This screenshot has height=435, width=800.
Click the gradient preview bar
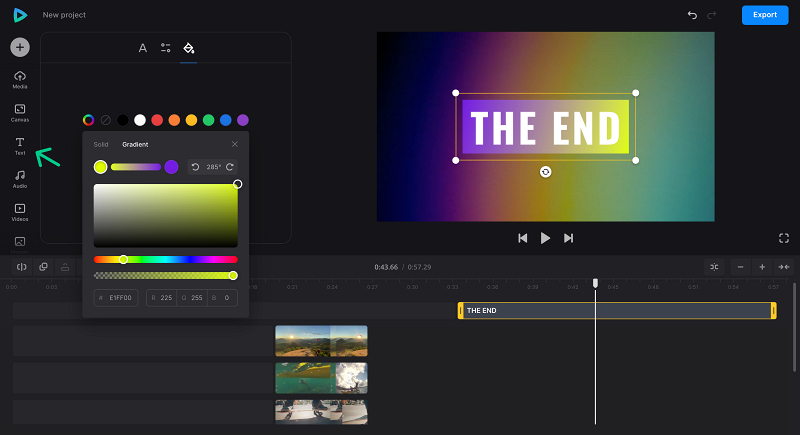coord(136,167)
